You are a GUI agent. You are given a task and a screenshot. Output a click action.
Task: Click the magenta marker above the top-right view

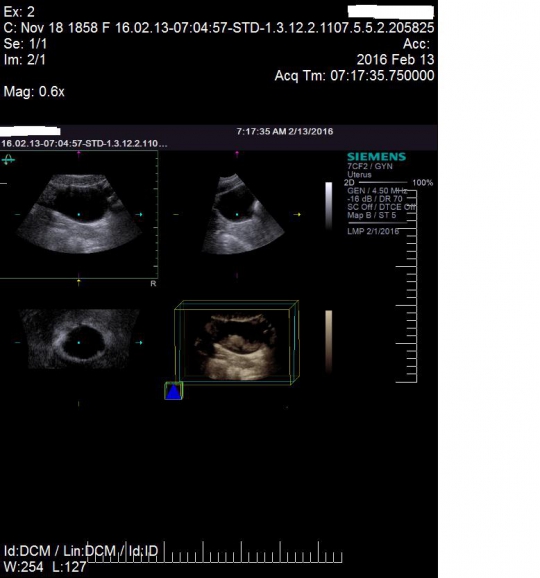point(237,153)
